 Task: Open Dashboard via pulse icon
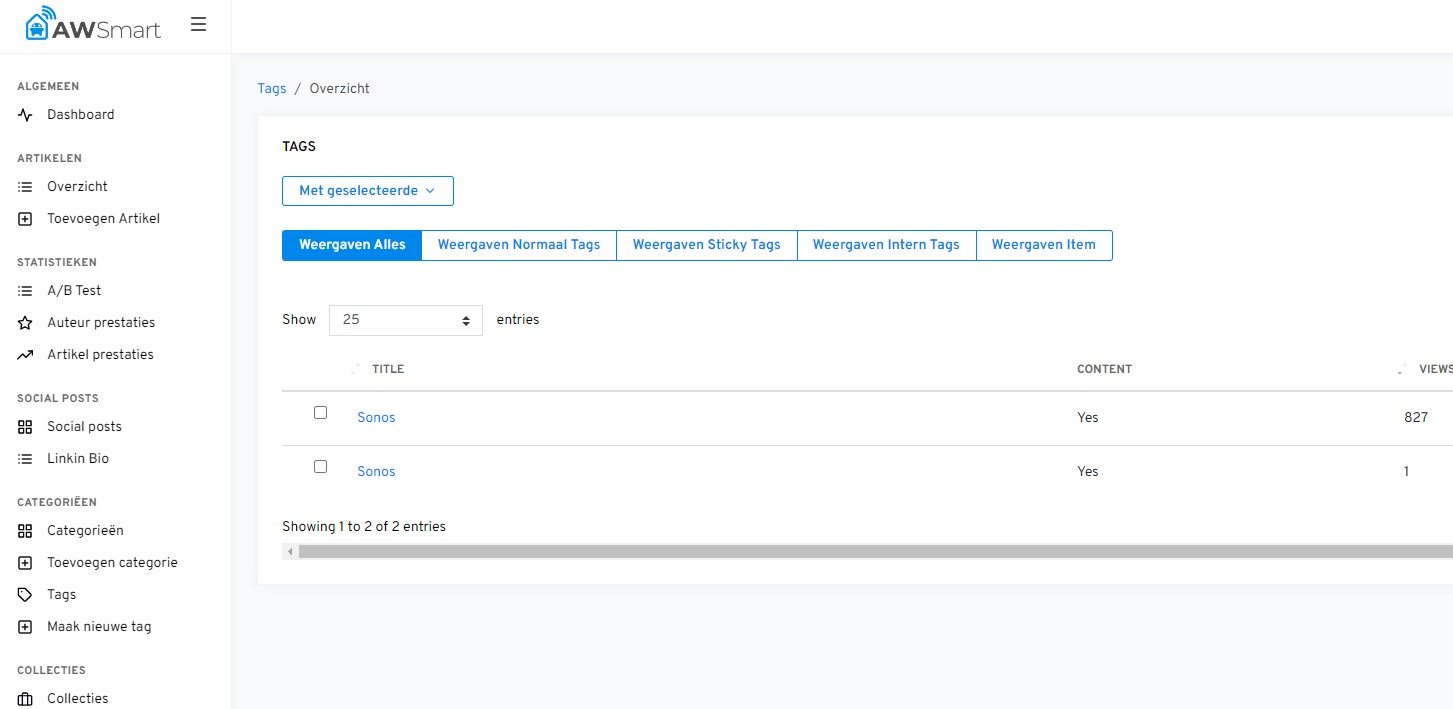pyautogui.click(x=26, y=115)
